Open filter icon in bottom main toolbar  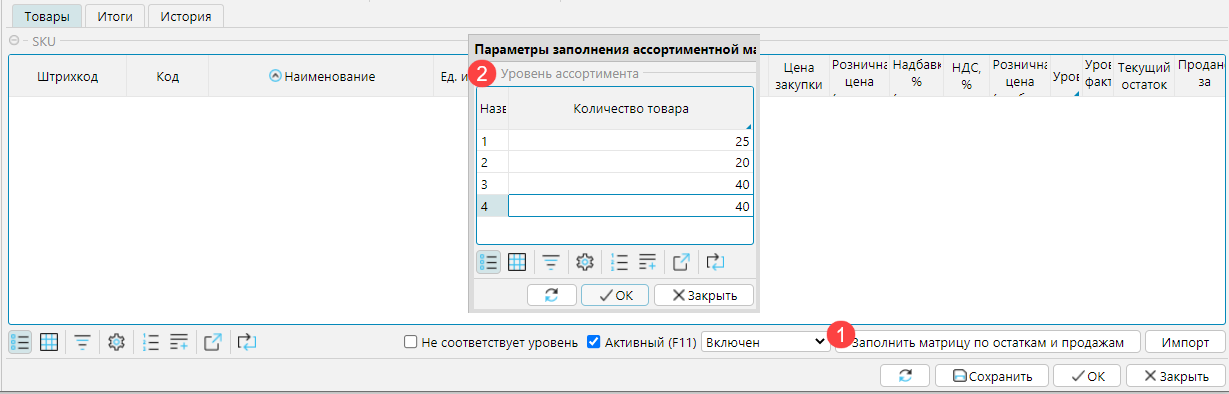tap(83, 342)
